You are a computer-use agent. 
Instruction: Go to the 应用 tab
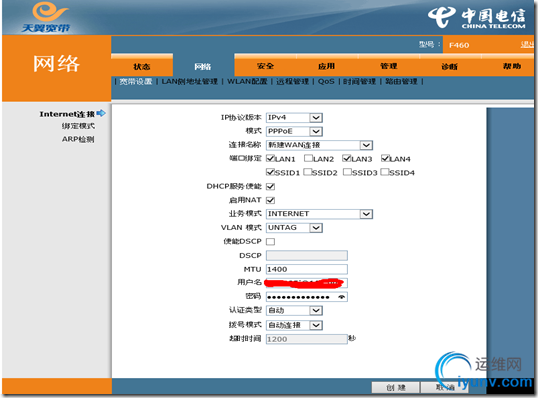click(x=326, y=65)
